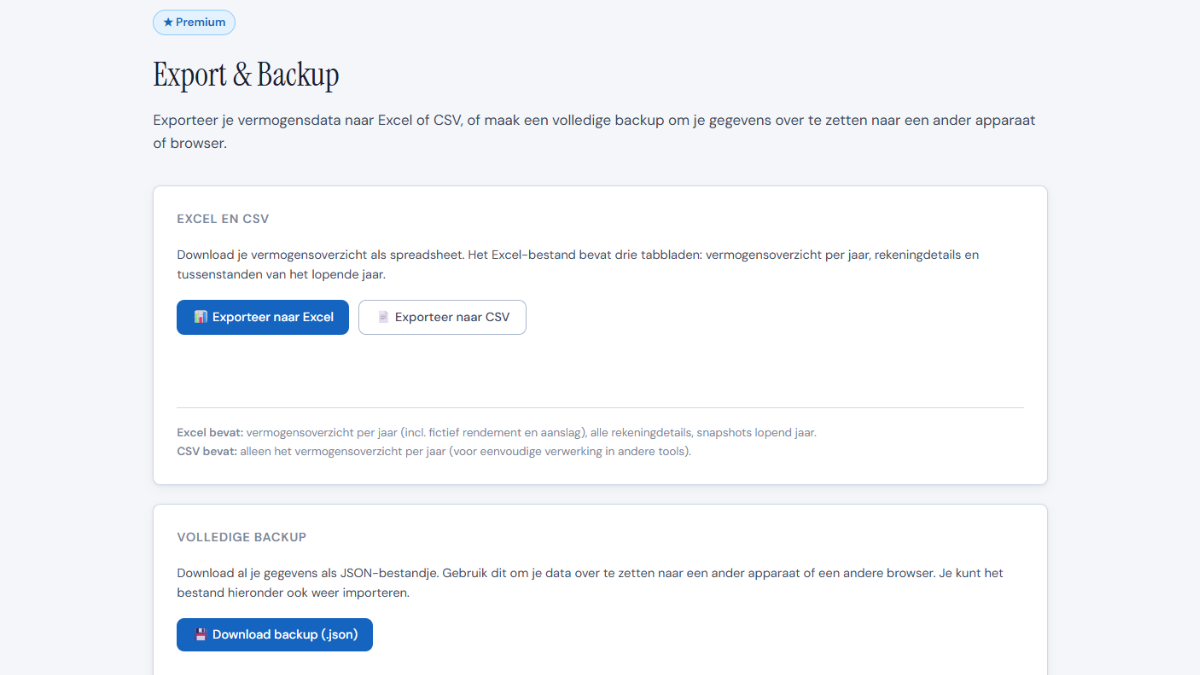Click the document icon on the CSV export button
Screen dimensions: 1200x675
(x=383, y=317)
